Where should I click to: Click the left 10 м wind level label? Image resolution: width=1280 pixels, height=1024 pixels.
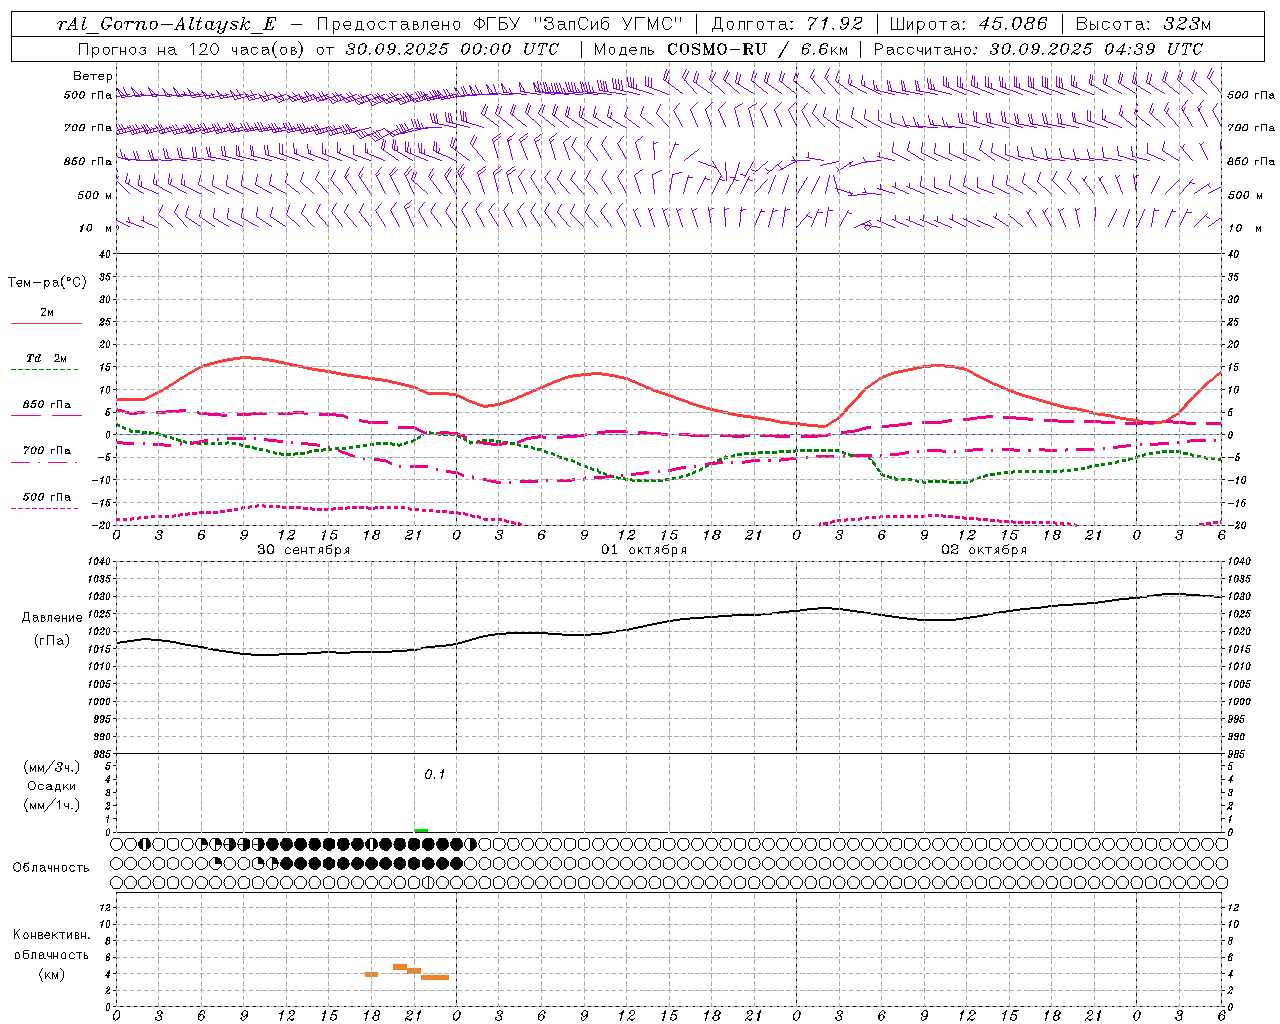click(x=94, y=228)
